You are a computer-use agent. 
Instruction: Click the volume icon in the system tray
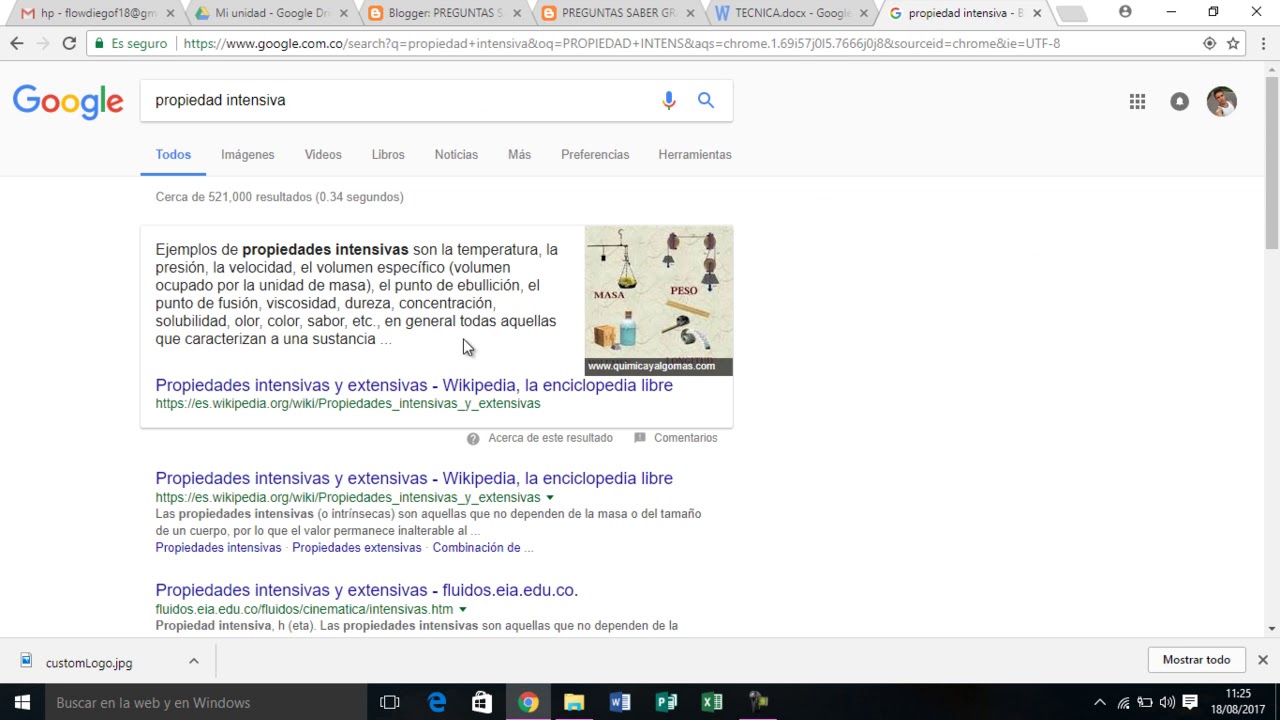tap(1167, 702)
